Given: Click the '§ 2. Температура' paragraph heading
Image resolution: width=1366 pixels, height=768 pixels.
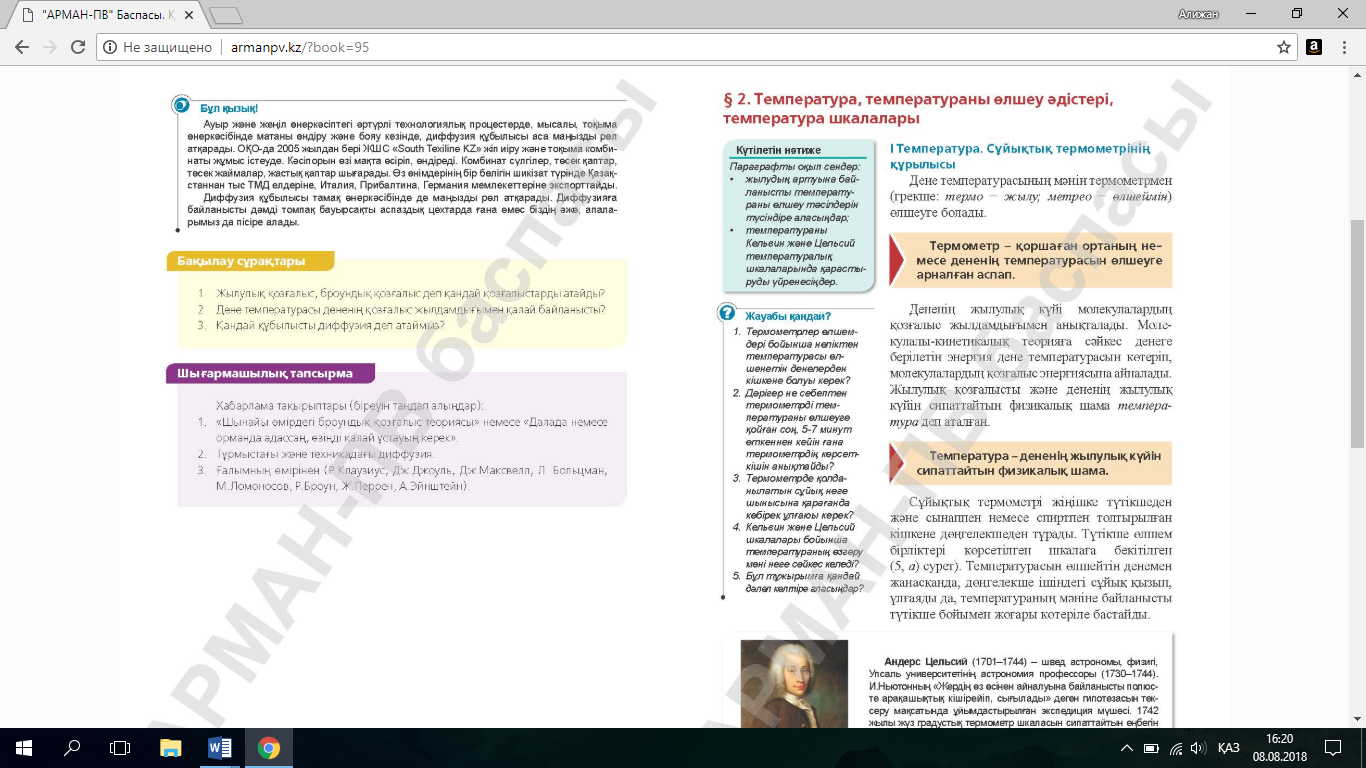Looking at the screenshot, I should pos(917,108).
